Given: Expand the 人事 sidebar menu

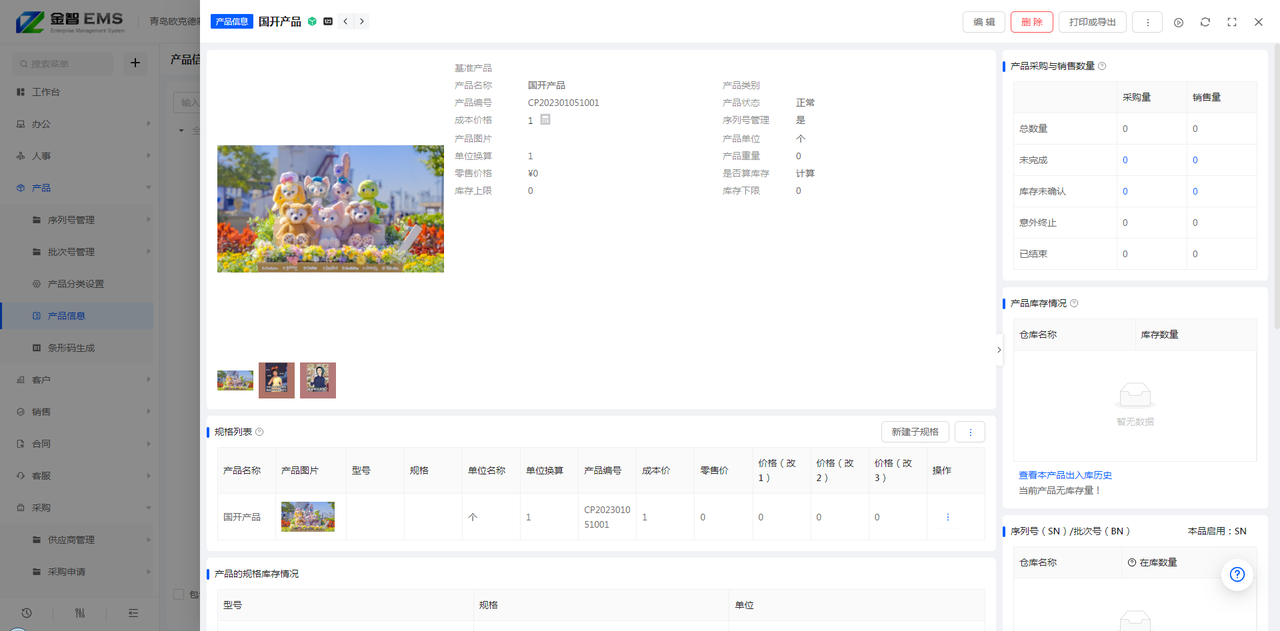Looking at the screenshot, I should [77, 156].
